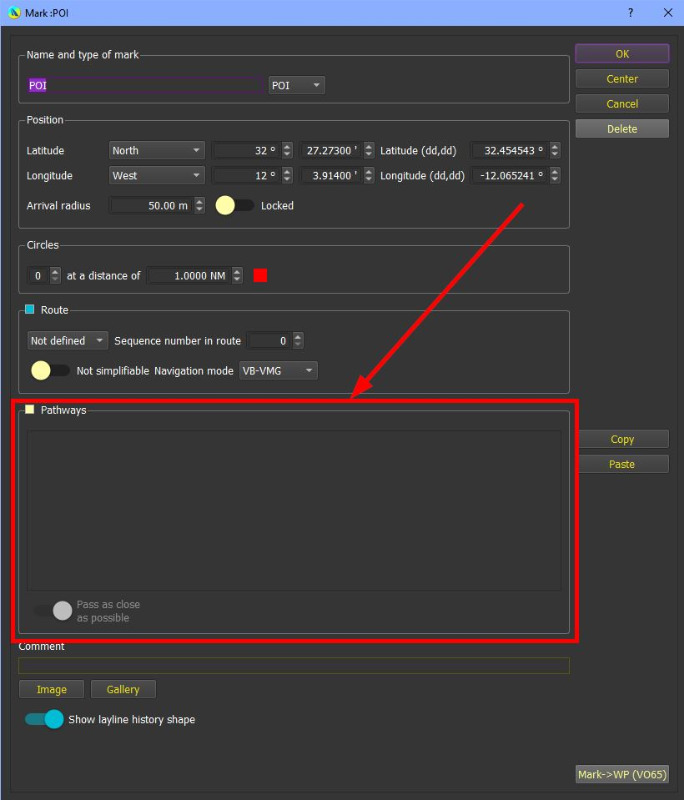
Task: Click the Center button
Action: click(x=621, y=79)
